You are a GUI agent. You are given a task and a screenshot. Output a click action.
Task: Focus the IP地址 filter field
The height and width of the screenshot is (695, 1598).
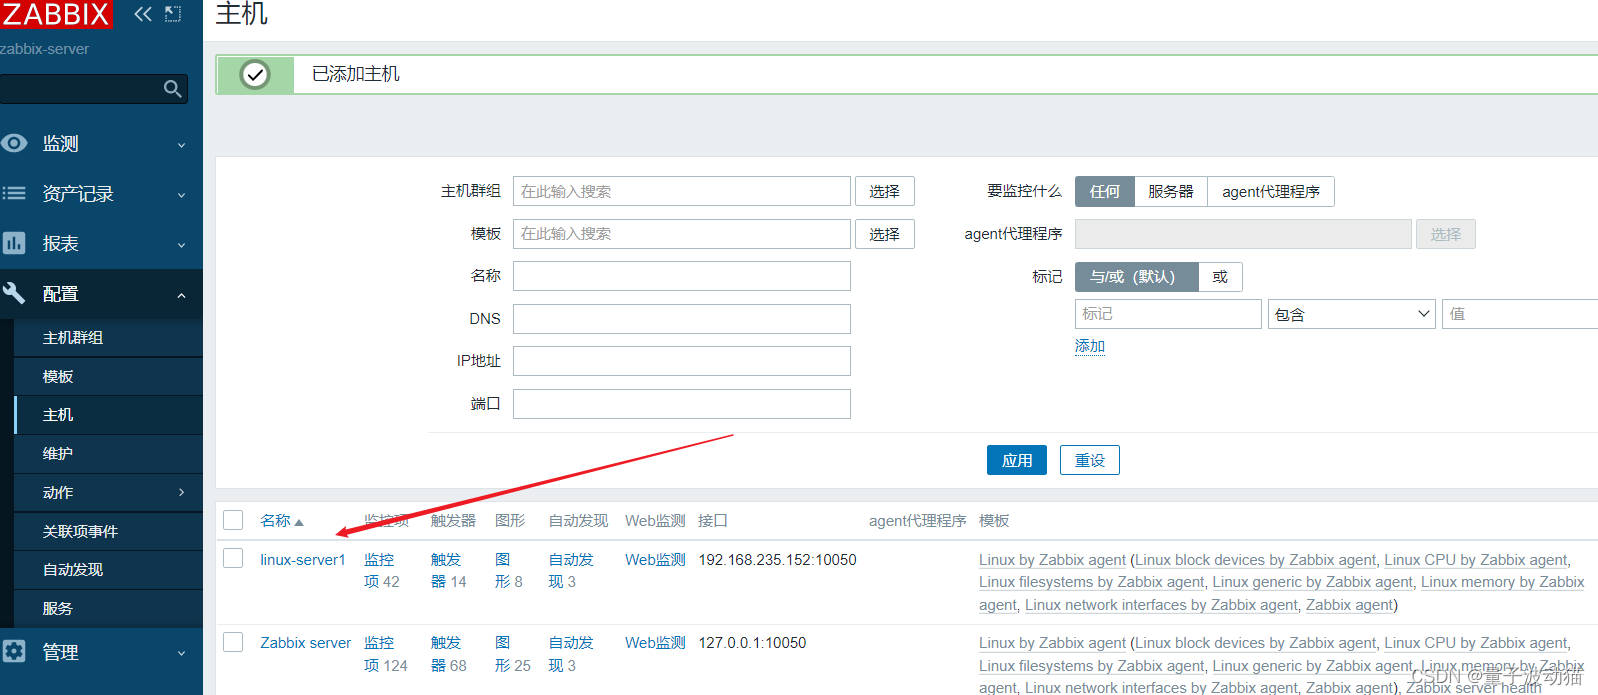tap(682, 361)
